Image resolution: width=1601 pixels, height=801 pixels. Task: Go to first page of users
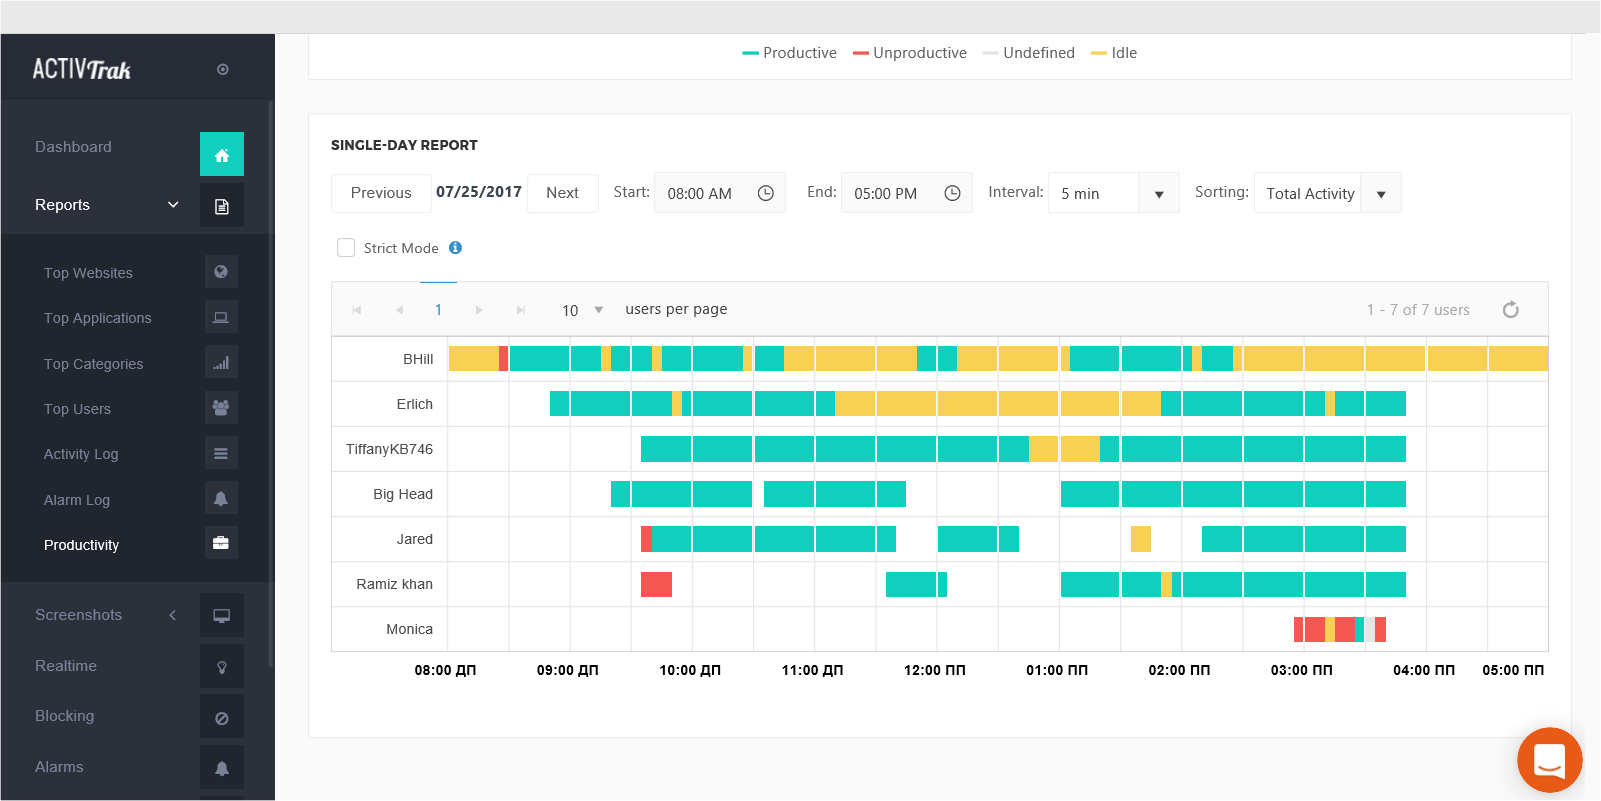point(357,310)
